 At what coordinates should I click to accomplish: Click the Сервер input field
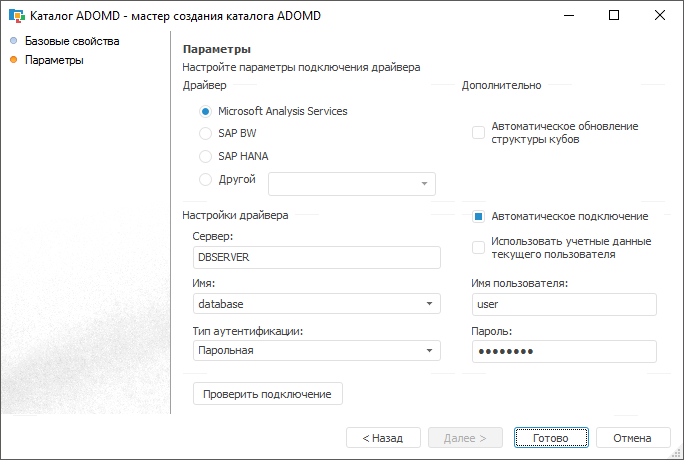pyautogui.click(x=316, y=257)
